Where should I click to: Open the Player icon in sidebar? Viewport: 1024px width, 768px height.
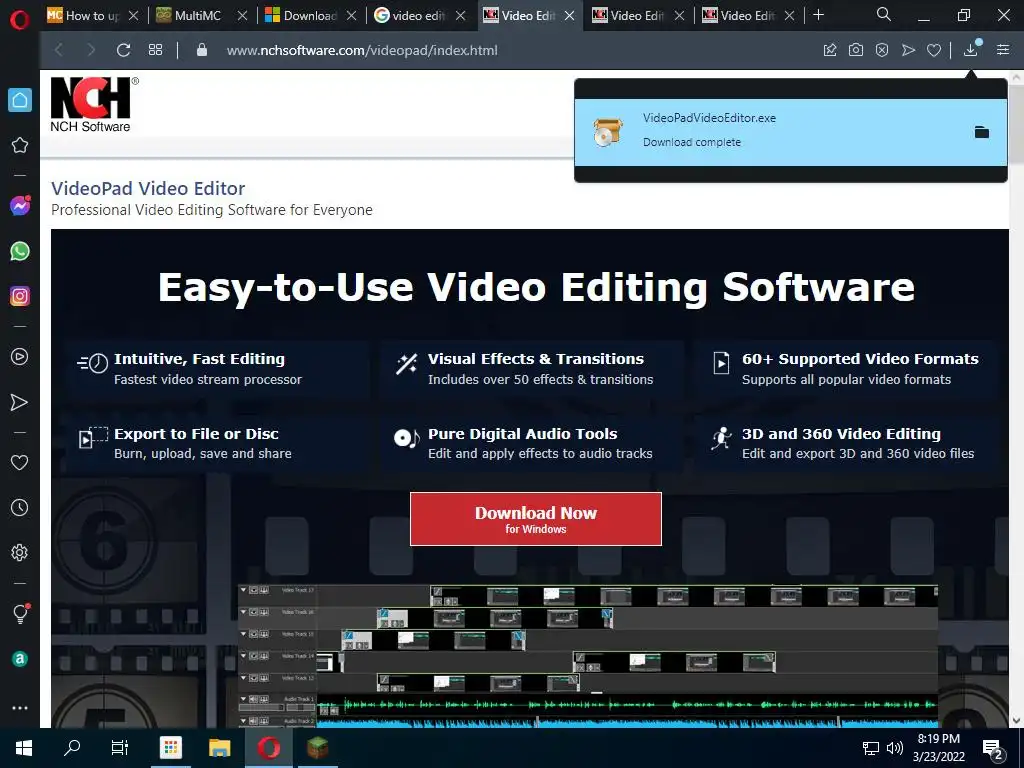(20, 357)
